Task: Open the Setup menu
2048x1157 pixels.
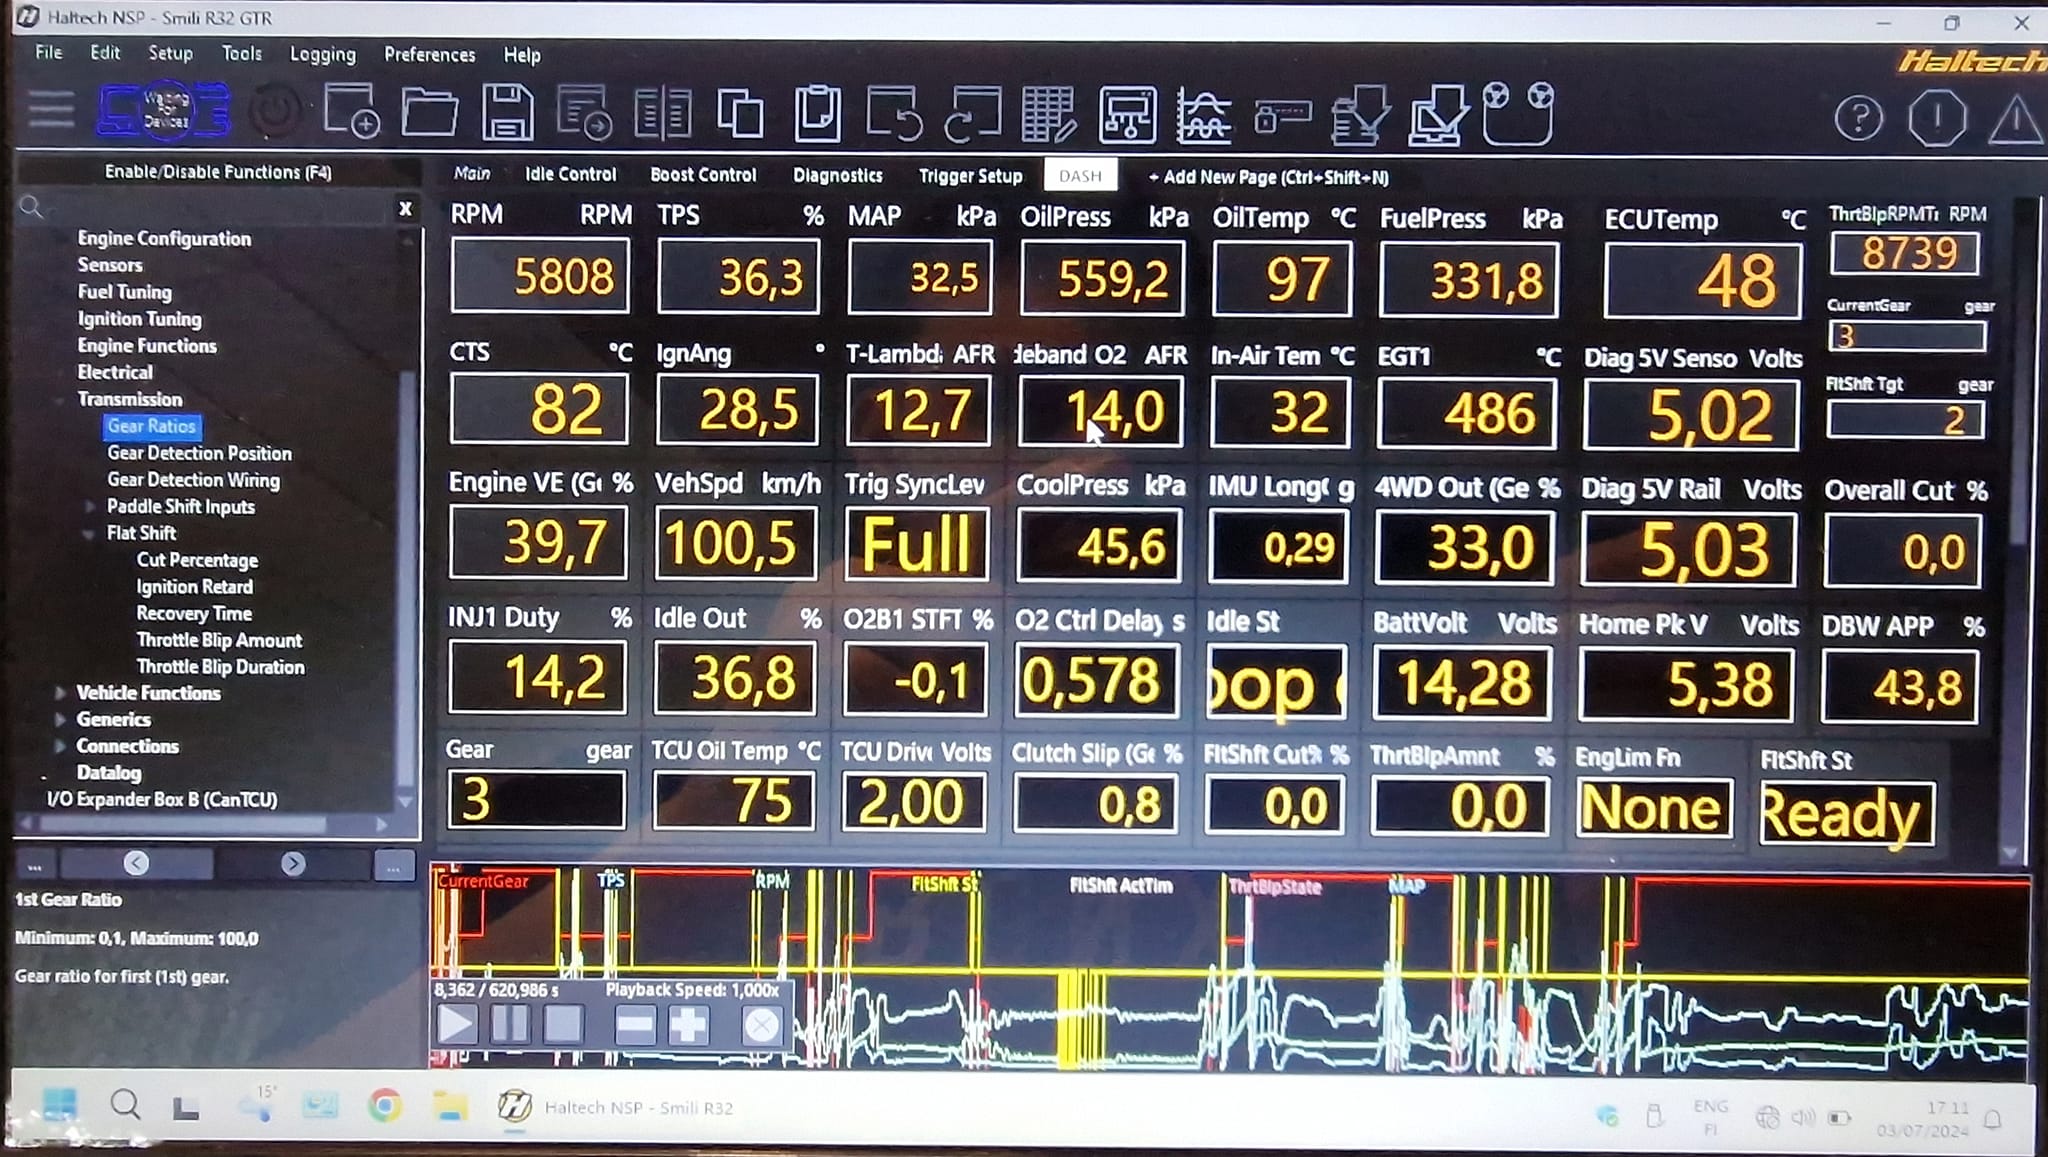Action: point(170,53)
